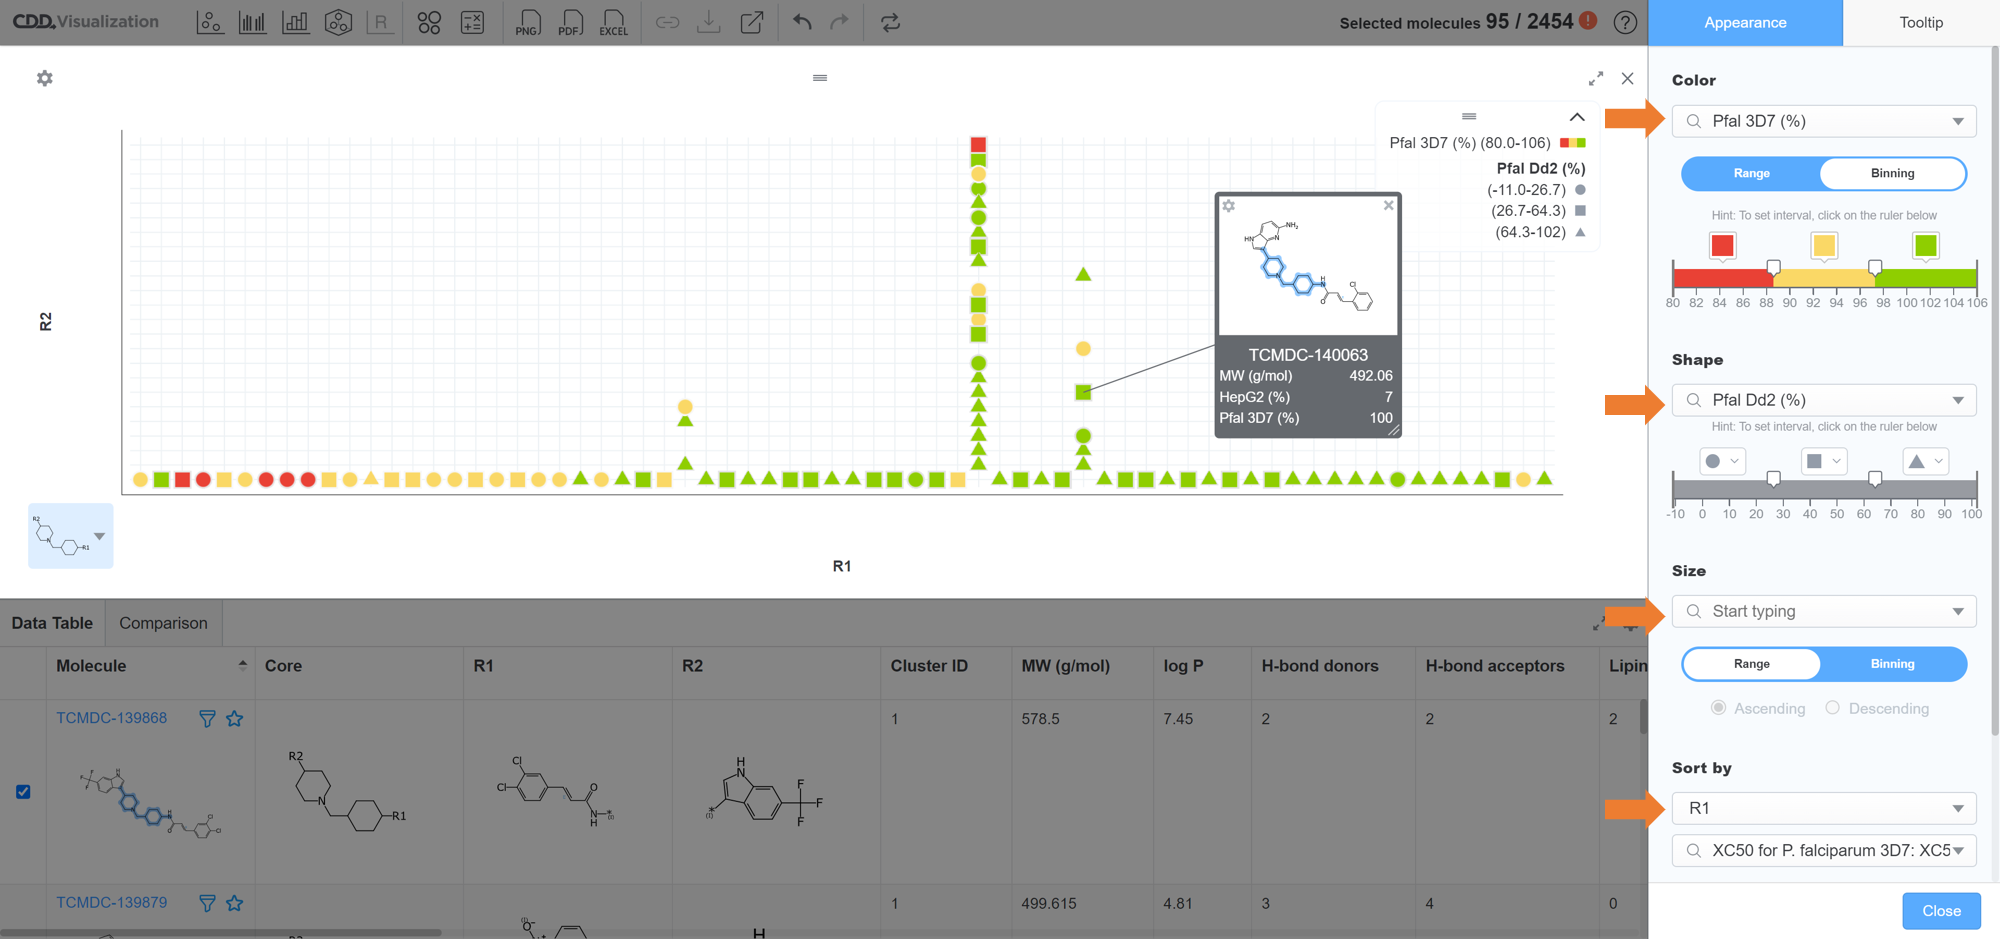This screenshot has height=939, width=2000.
Task: Add a histogram plot from the toolbar
Action: point(252,22)
